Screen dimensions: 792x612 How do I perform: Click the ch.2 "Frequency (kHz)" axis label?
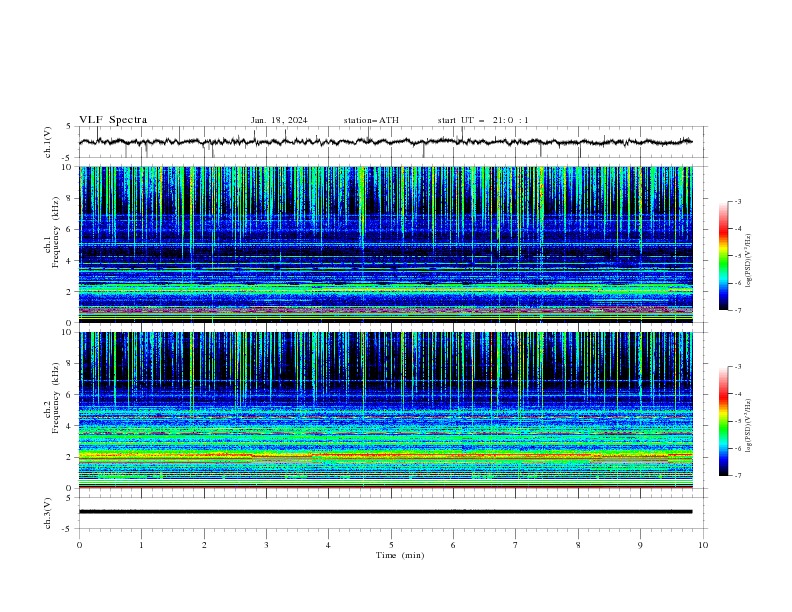(56, 397)
